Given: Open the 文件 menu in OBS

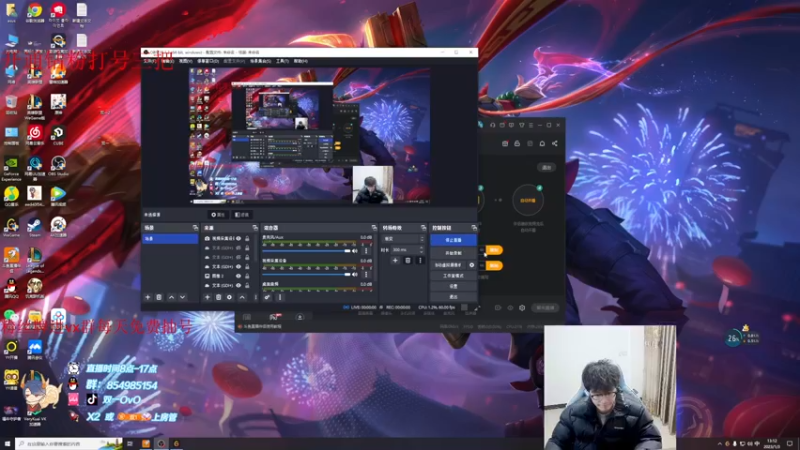Looking at the screenshot, I should click(149, 61).
